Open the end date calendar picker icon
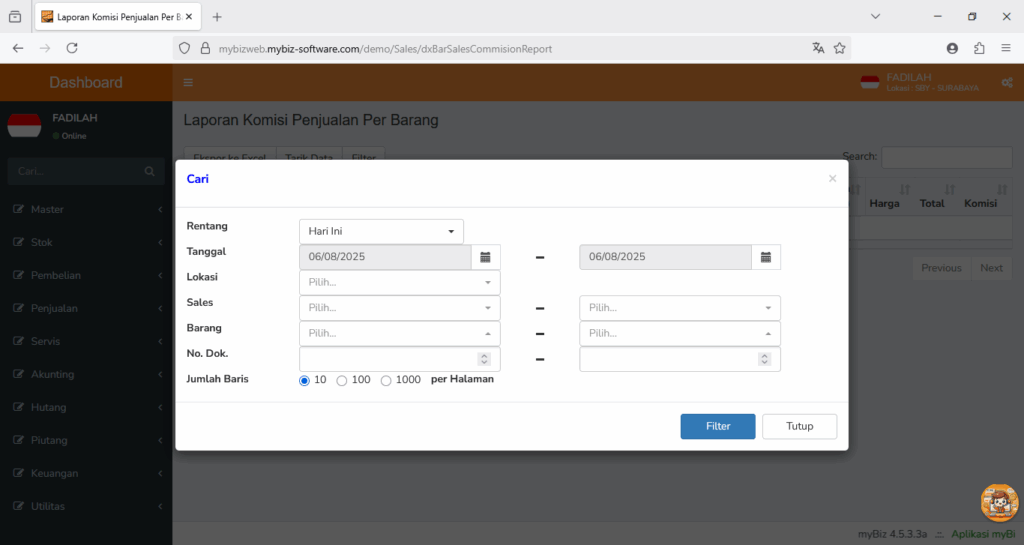This screenshot has height=545, width=1024. (x=765, y=257)
